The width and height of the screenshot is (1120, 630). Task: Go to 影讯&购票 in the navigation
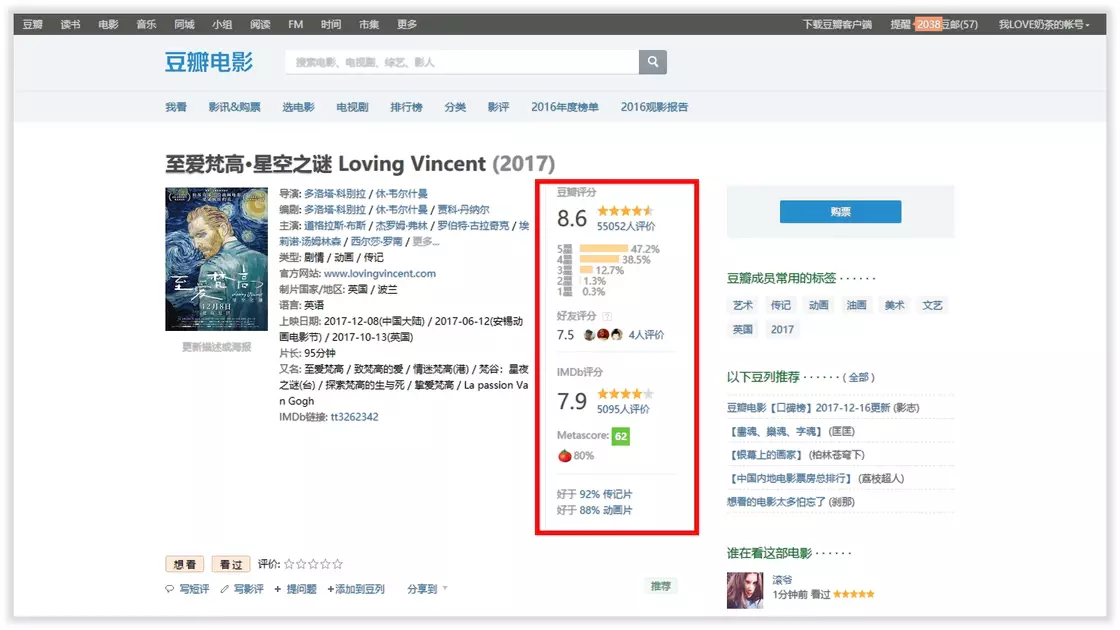[234, 107]
